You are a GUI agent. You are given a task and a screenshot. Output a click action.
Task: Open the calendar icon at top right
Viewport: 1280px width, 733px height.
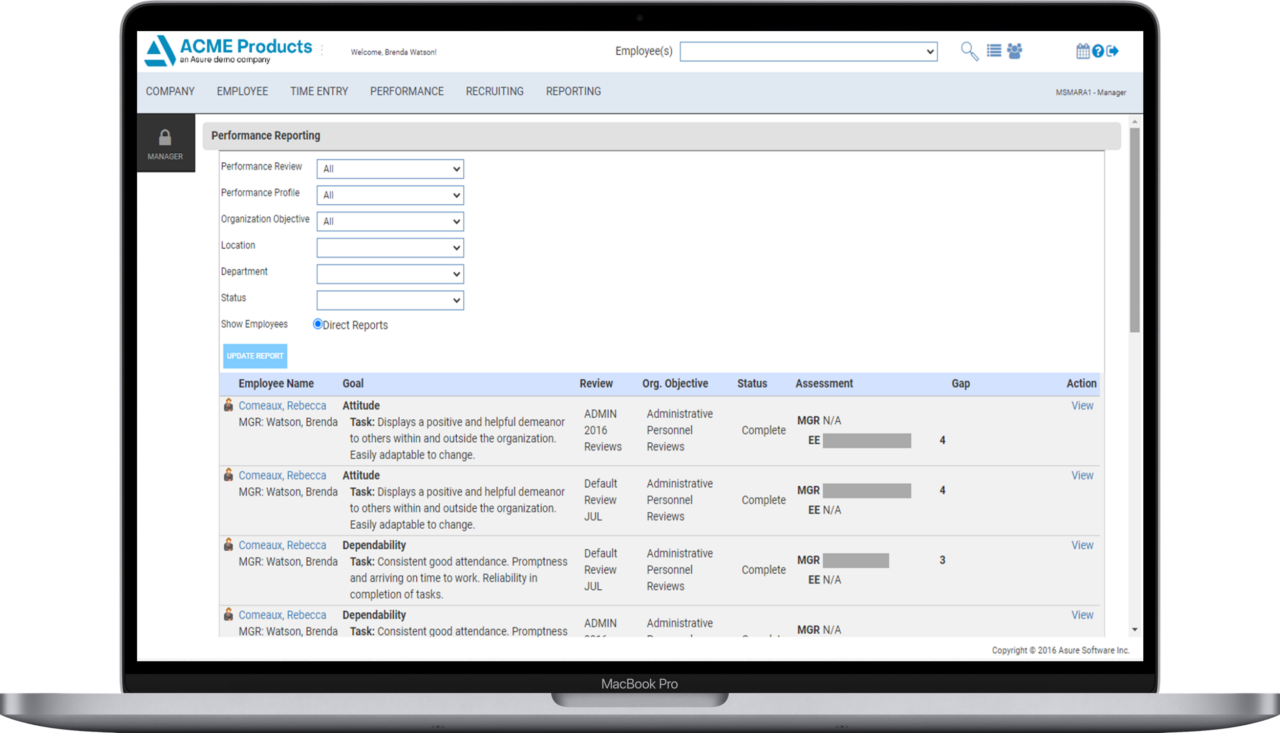pos(1083,51)
